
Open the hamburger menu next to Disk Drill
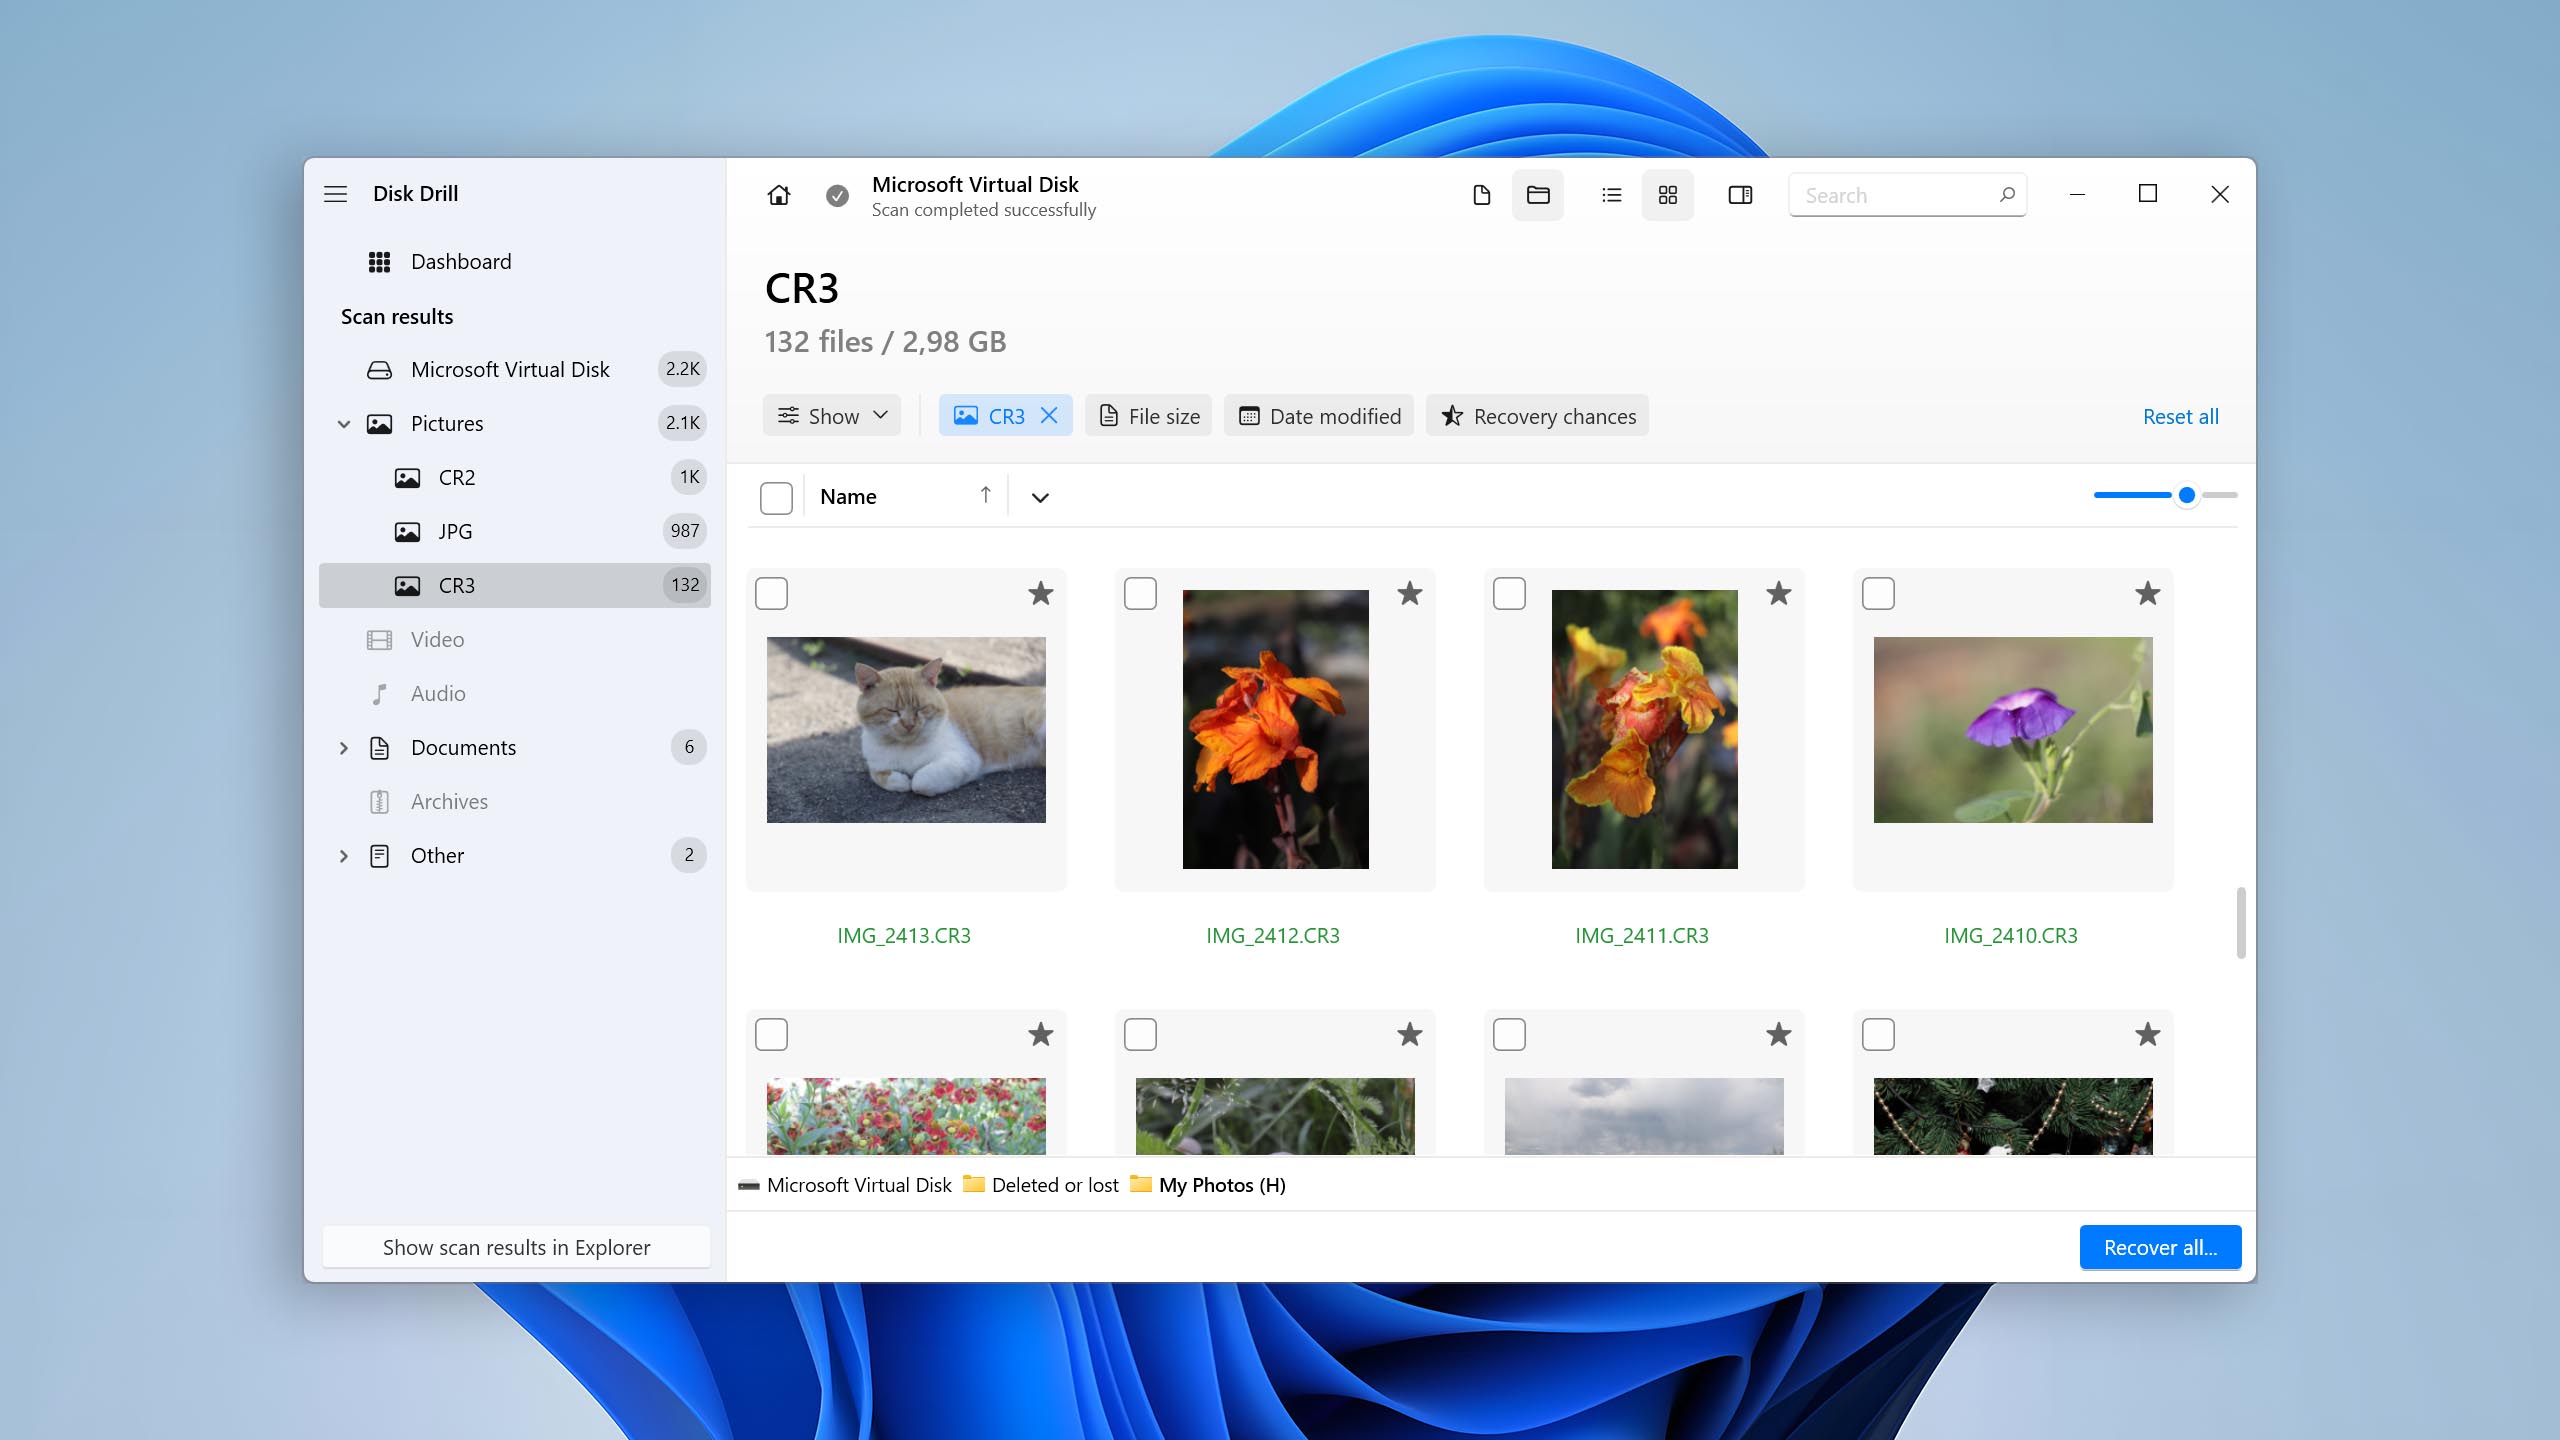click(335, 194)
